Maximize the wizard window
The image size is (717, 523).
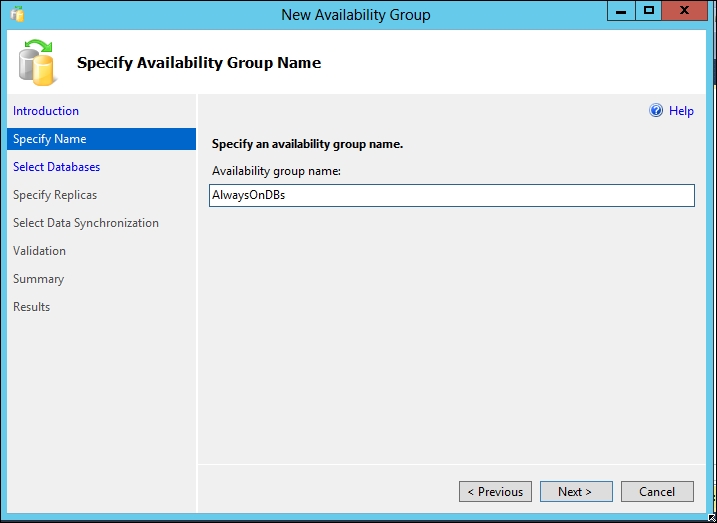point(649,11)
